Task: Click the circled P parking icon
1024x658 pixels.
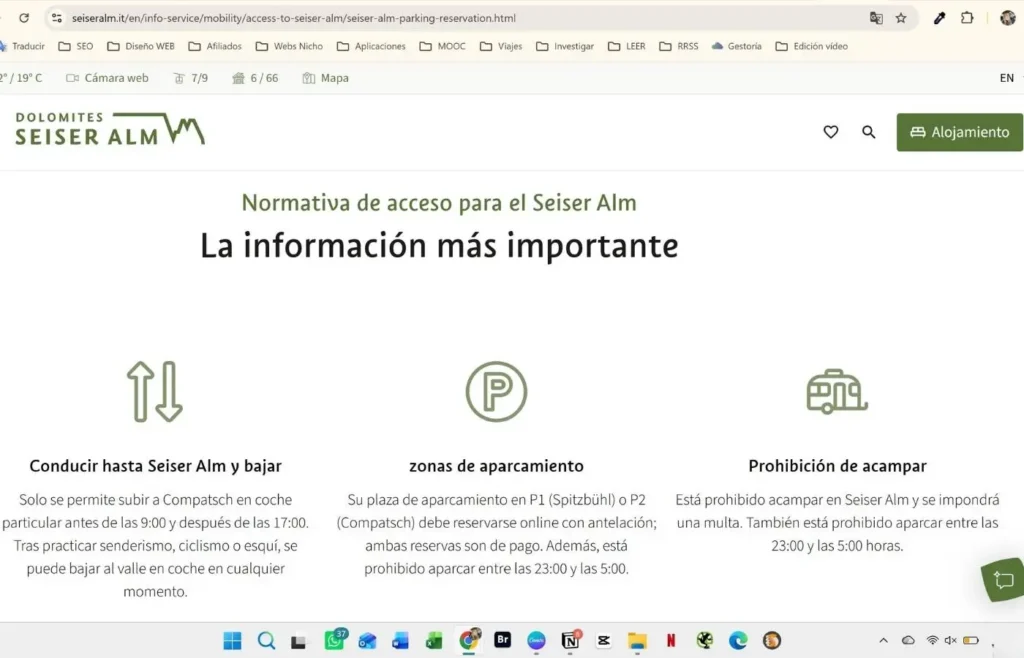Action: 496,392
